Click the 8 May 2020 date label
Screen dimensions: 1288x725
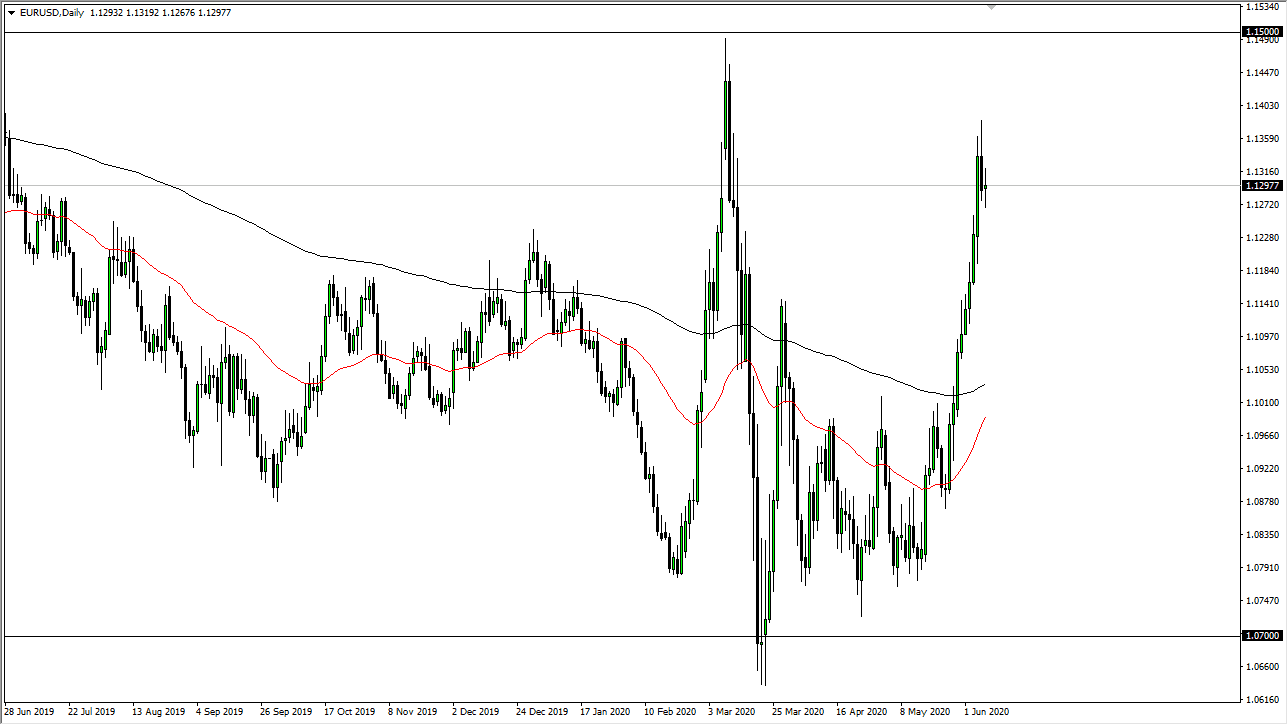tap(924, 713)
